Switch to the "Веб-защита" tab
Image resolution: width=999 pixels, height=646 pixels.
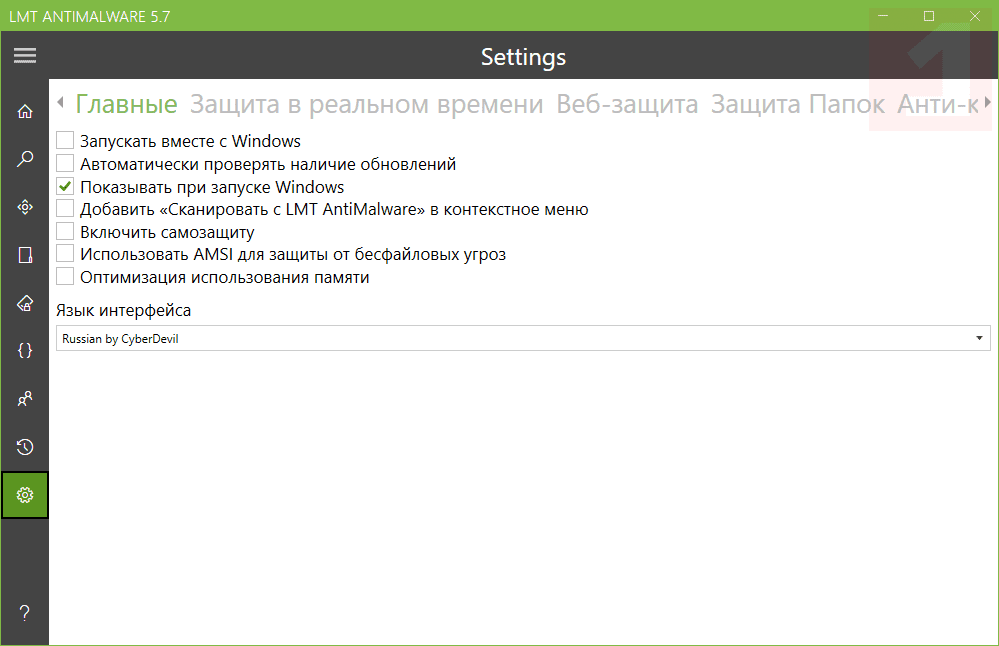click(x=627, y=104)
